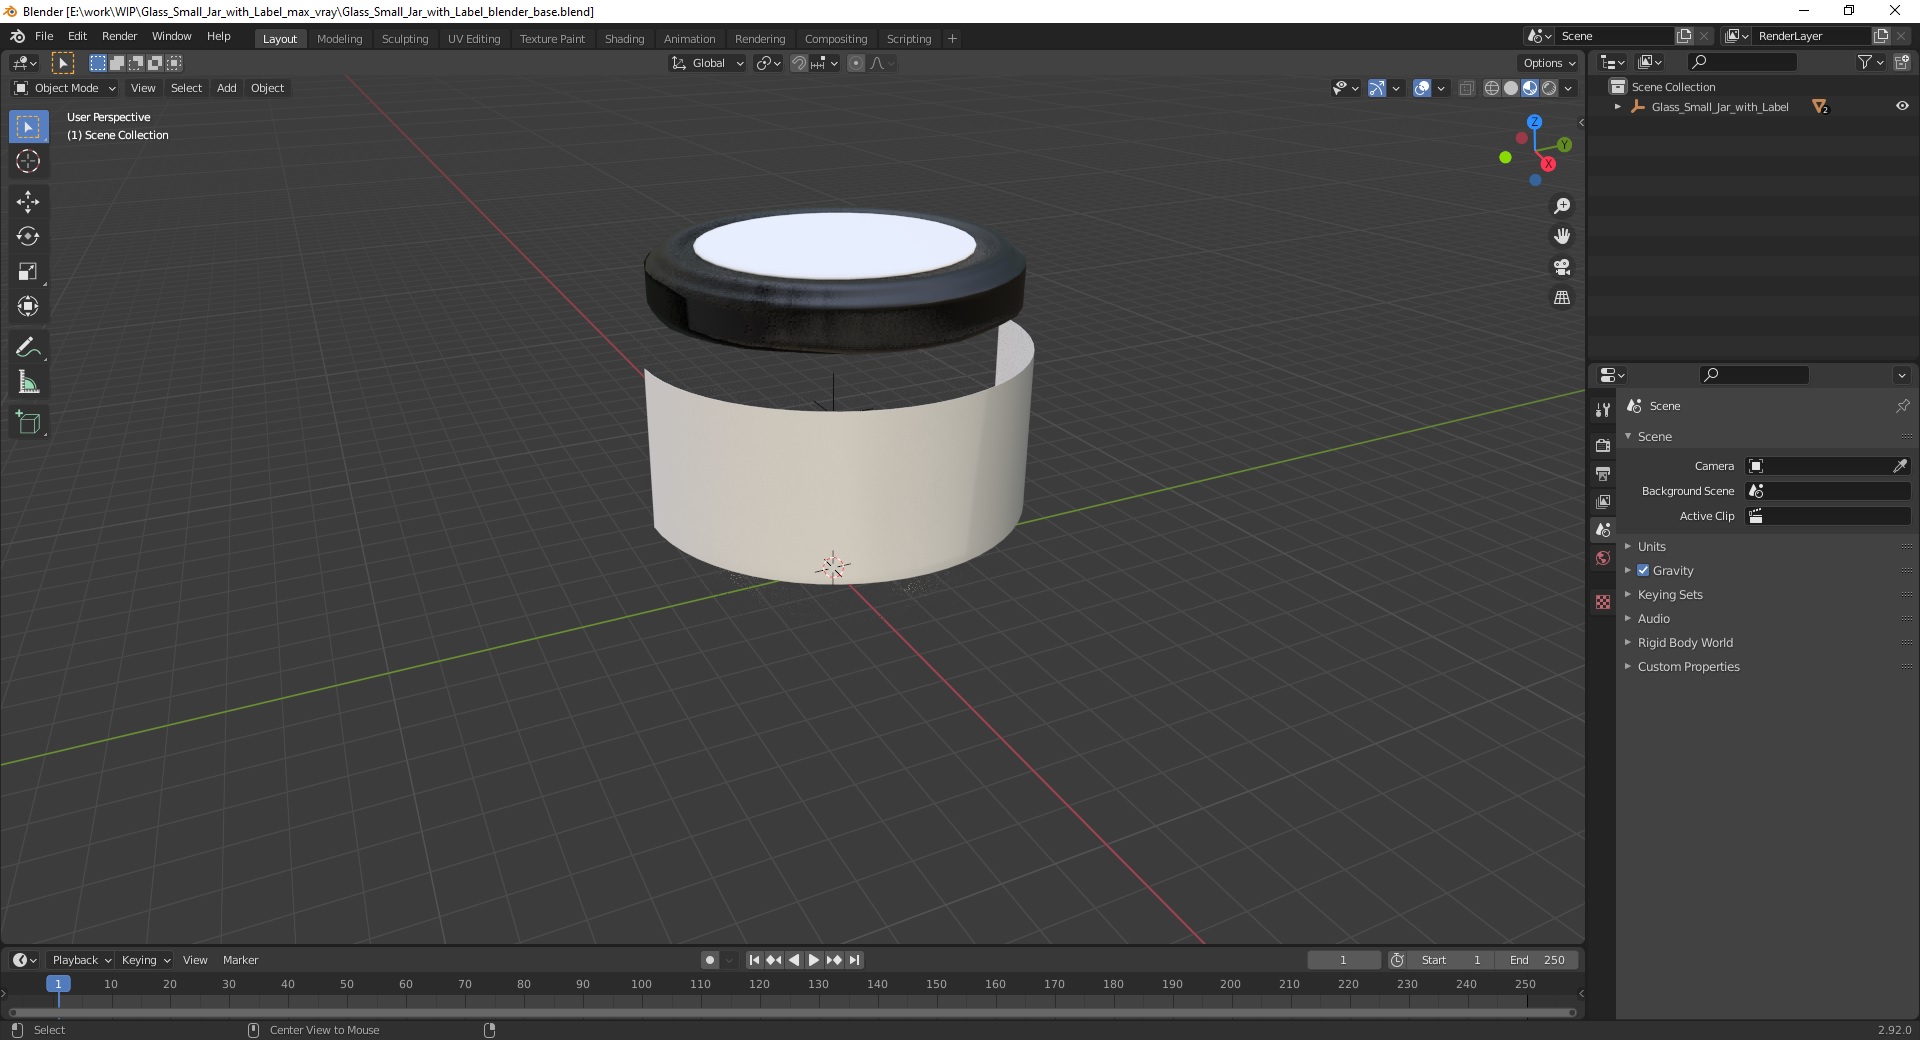
Task: Open the viewport Add menu
Action: point(227,88)
